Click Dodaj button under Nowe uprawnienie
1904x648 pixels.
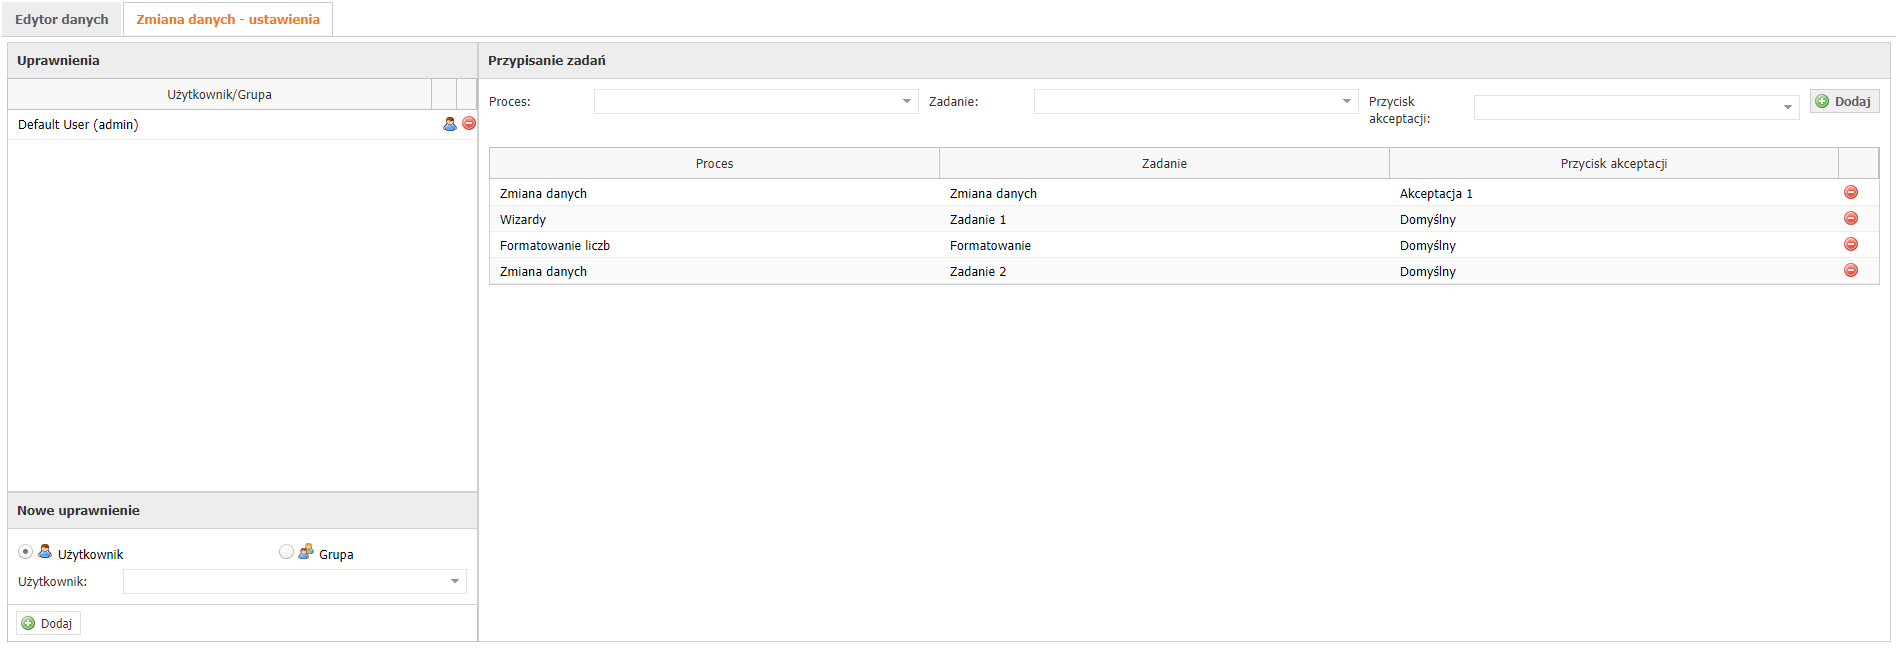pos(48,624)
